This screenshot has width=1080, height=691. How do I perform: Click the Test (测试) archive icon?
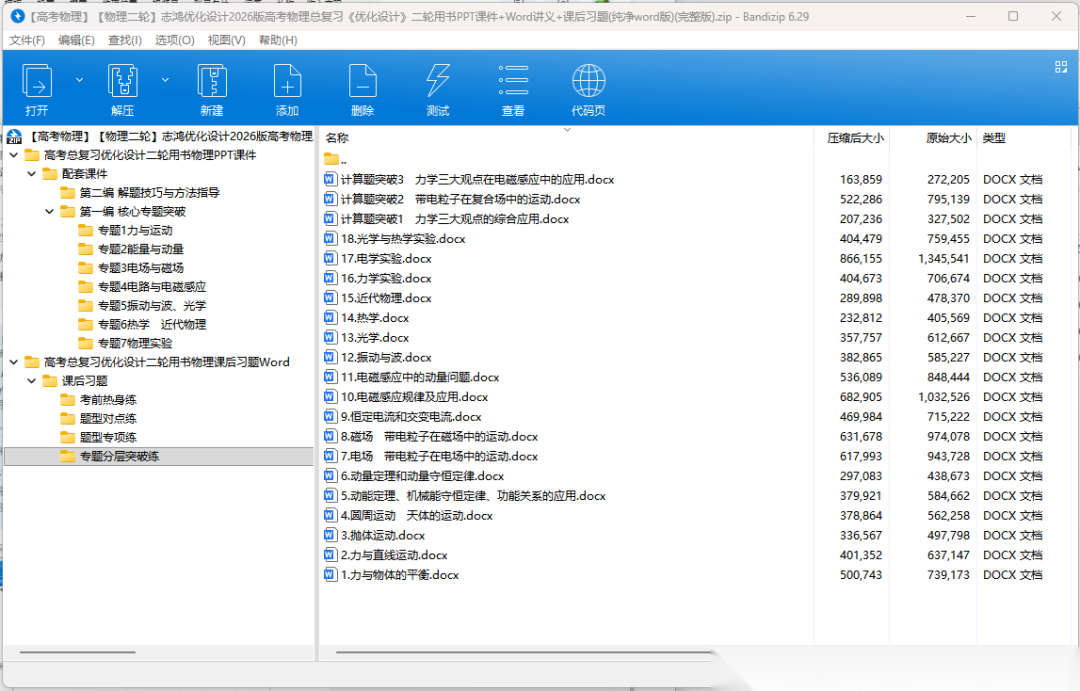point(438,82)
